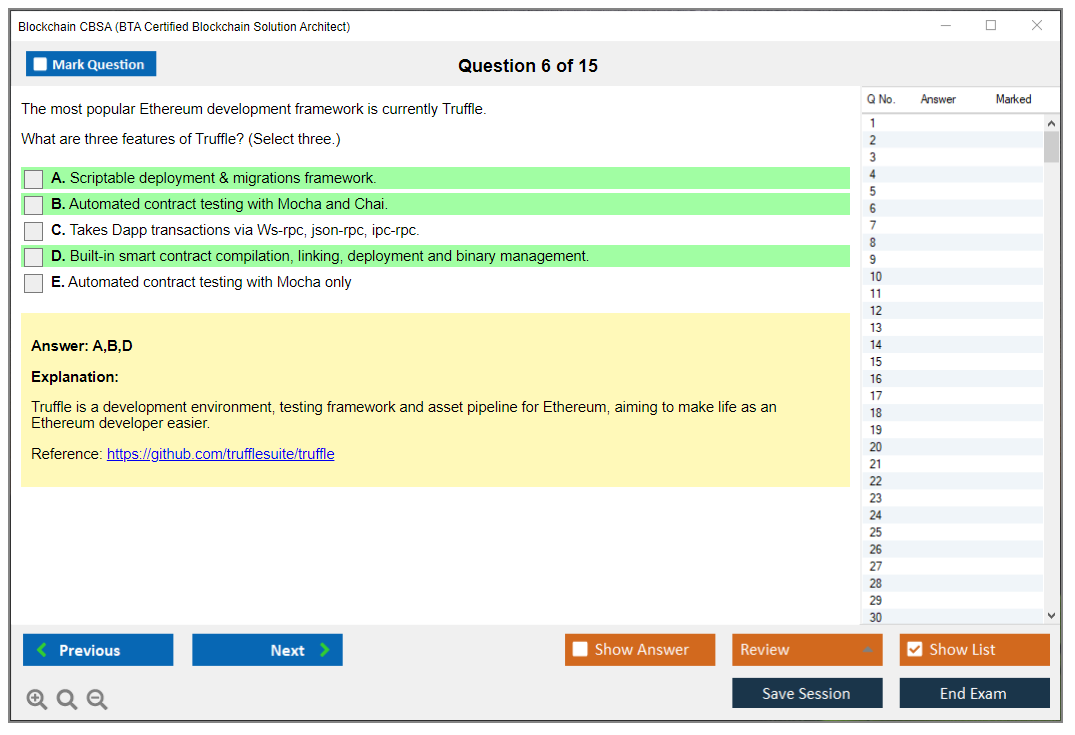
Task: Jump to question 25 in list
Action: (x=876, y=532)
